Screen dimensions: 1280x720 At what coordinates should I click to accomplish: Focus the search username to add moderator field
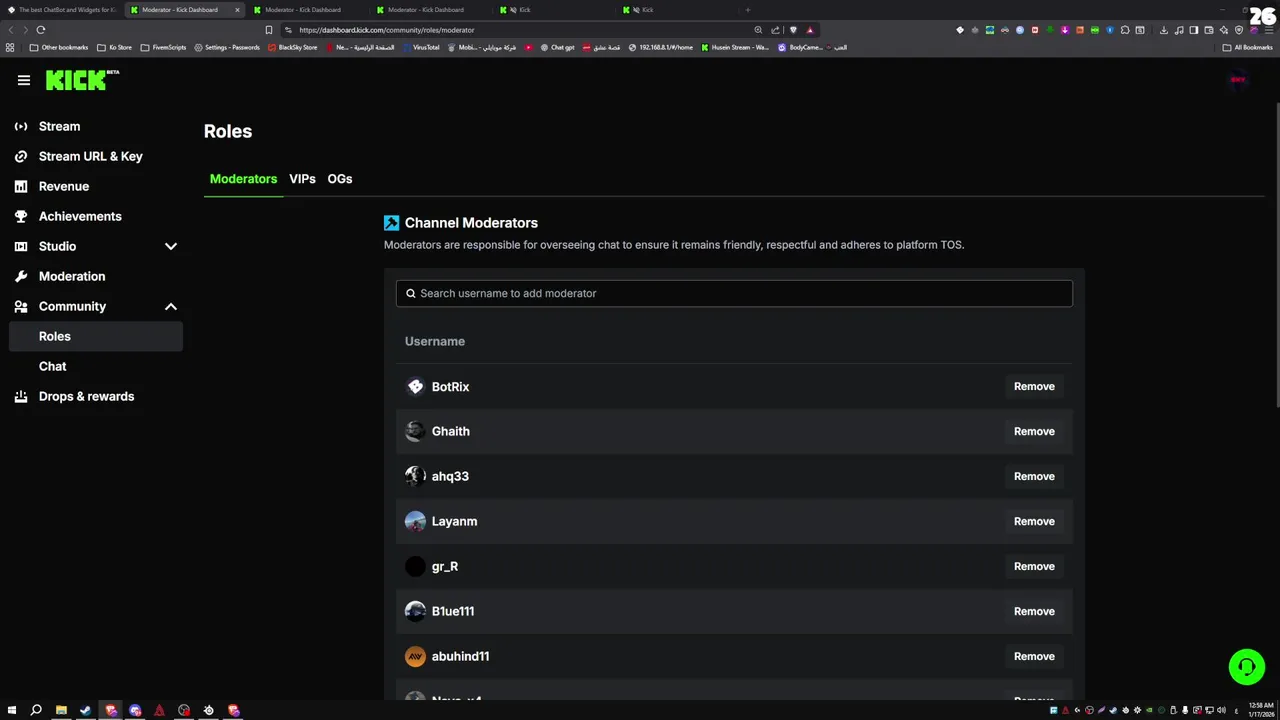point(734,293)
